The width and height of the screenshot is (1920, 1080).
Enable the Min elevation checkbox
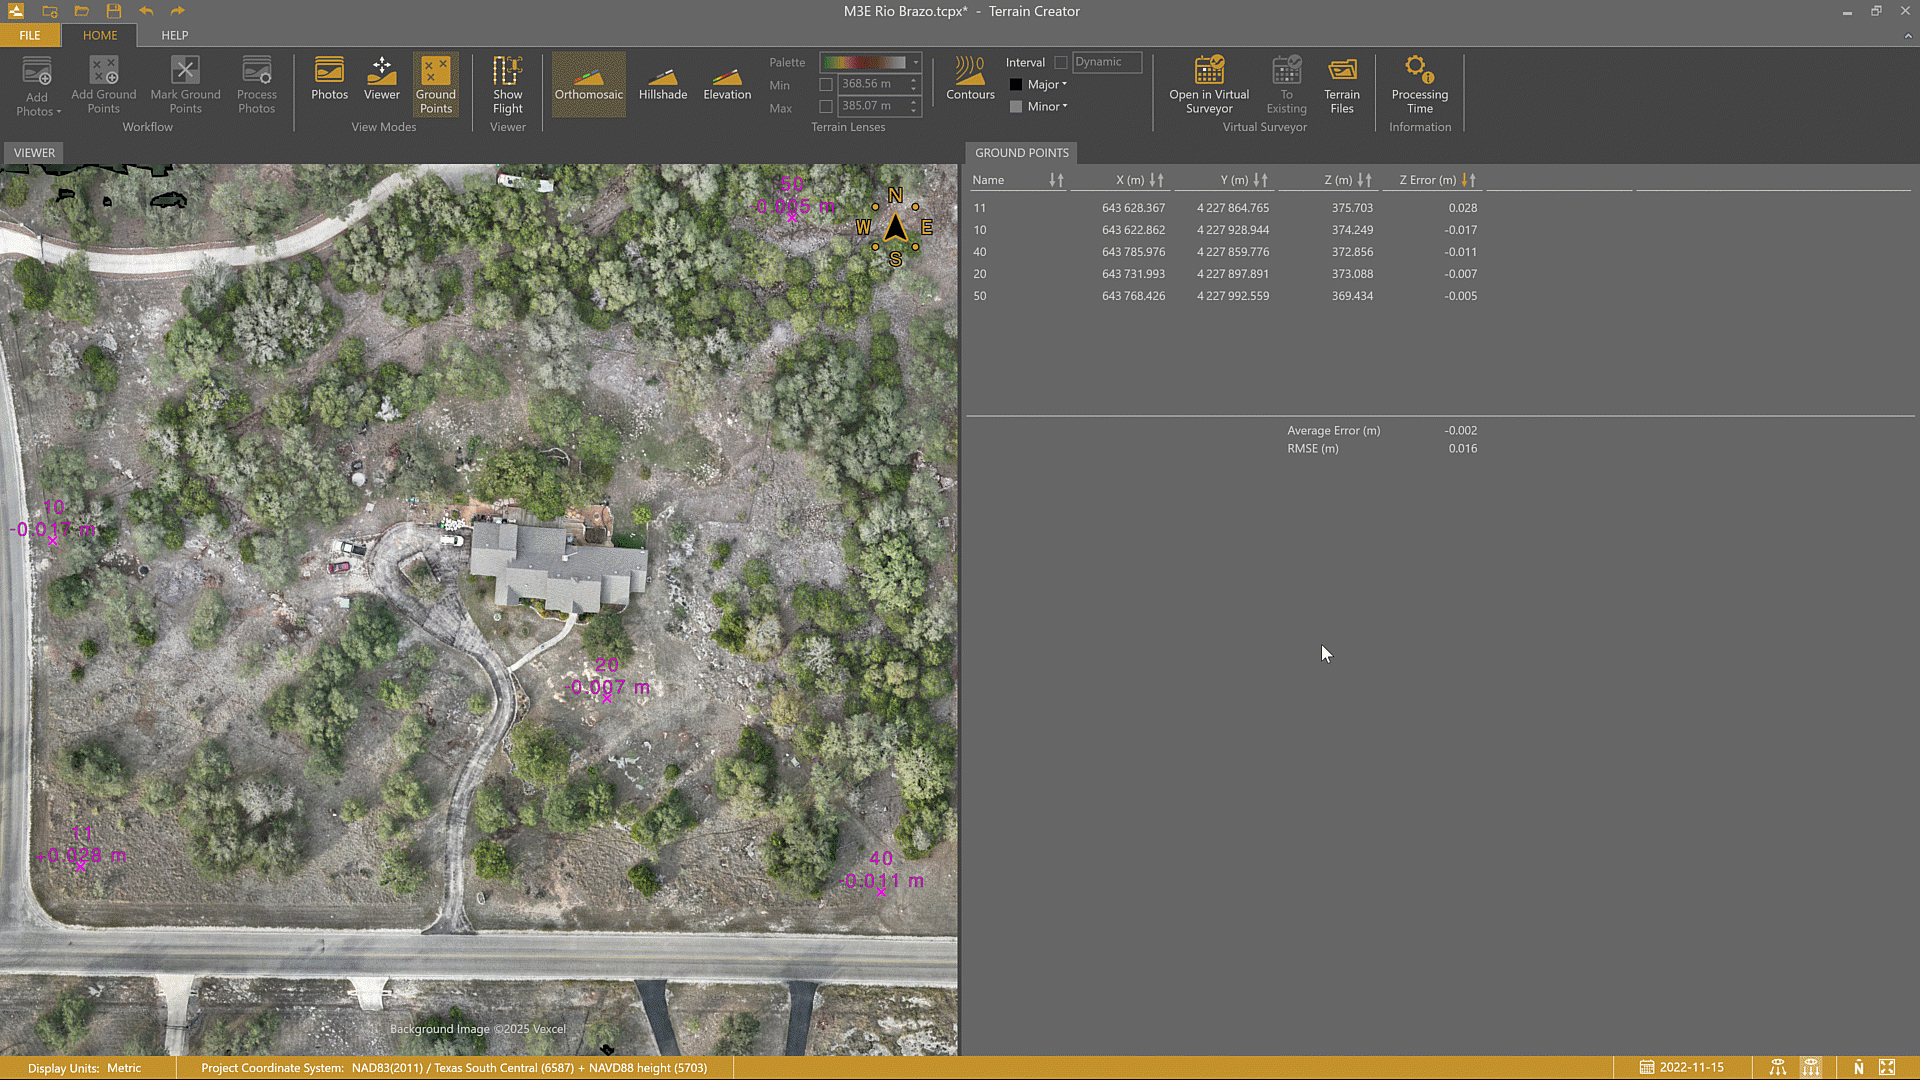tap(826, 85)
